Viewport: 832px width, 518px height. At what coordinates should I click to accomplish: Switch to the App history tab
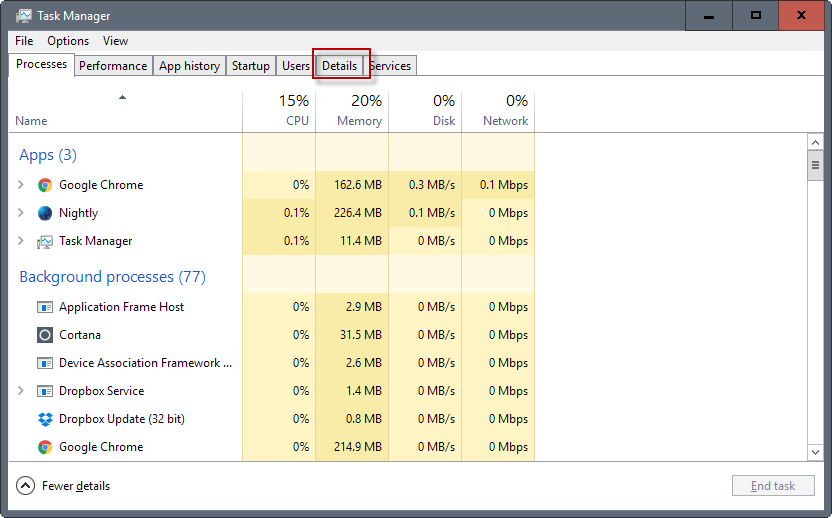(x=189, y=66)
